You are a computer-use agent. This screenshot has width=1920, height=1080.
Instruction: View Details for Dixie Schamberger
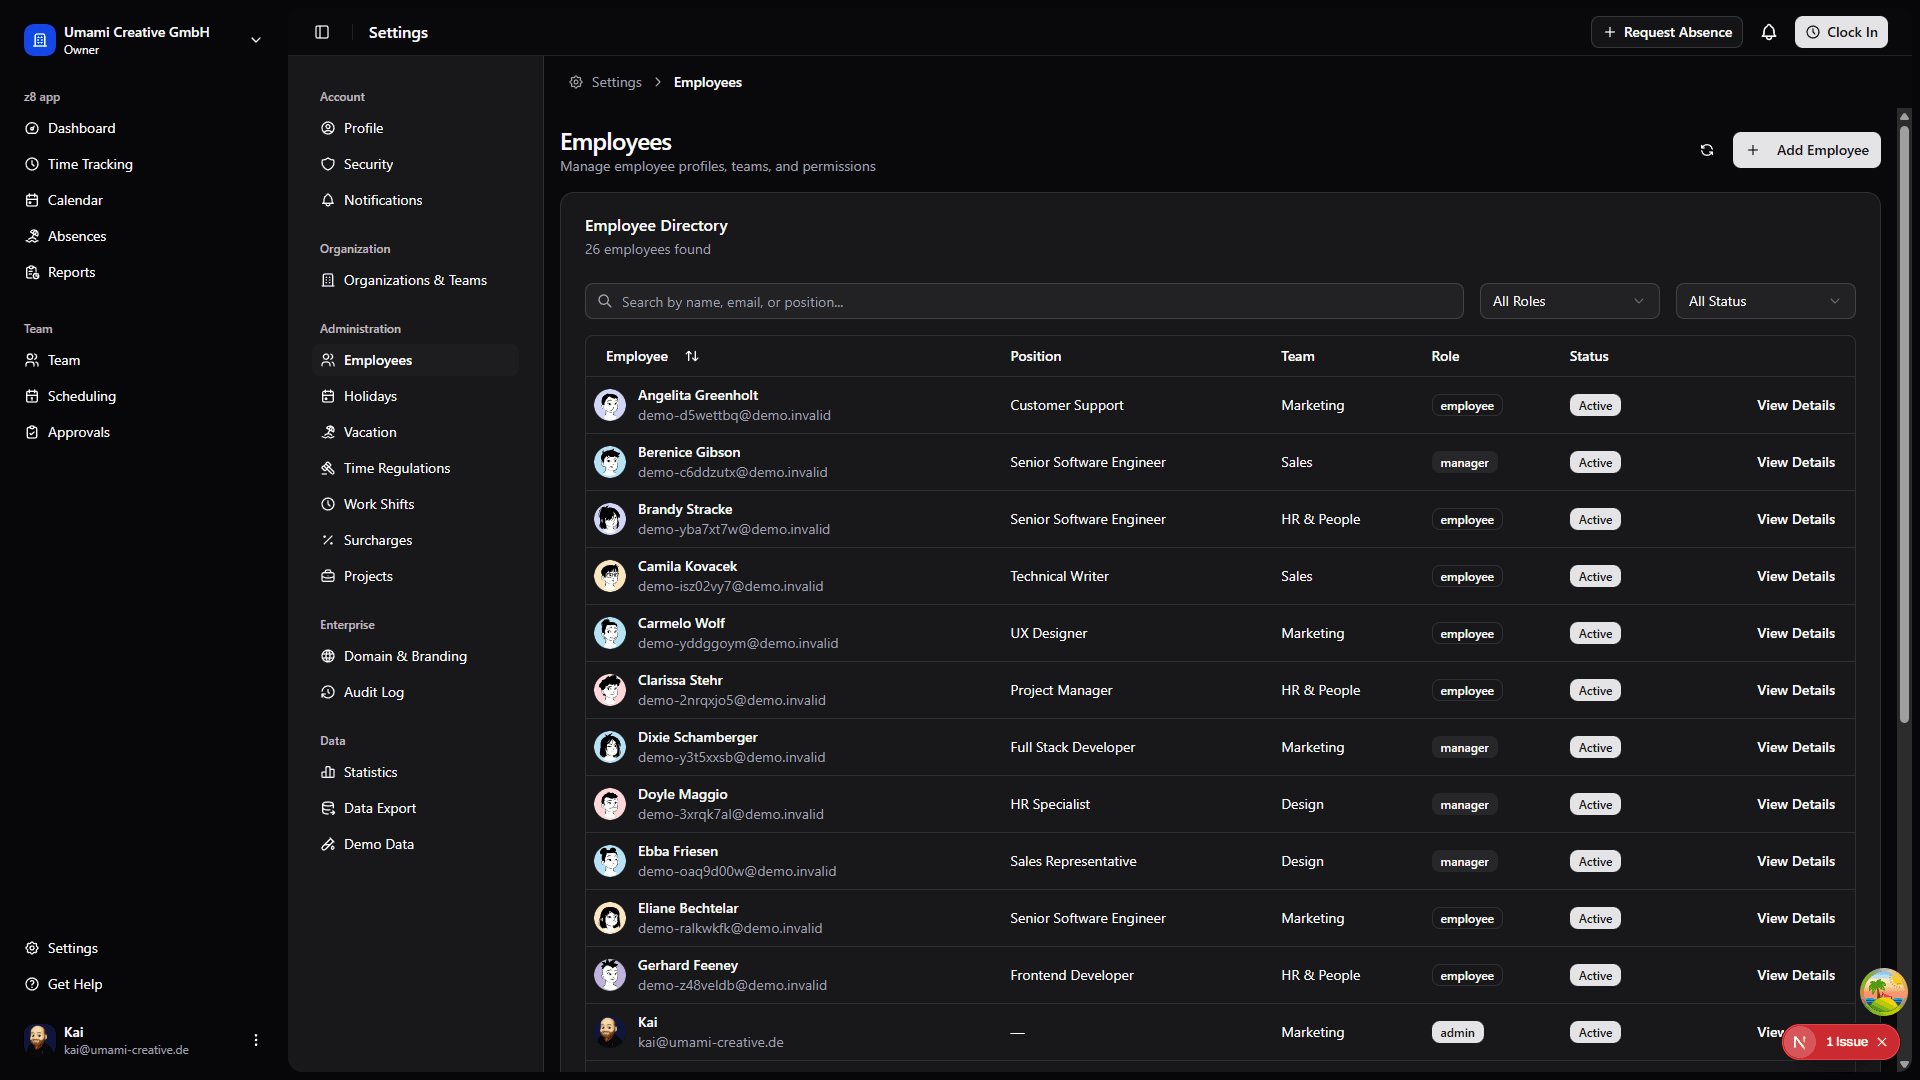pyautogui.click(x=1795, y=747)
